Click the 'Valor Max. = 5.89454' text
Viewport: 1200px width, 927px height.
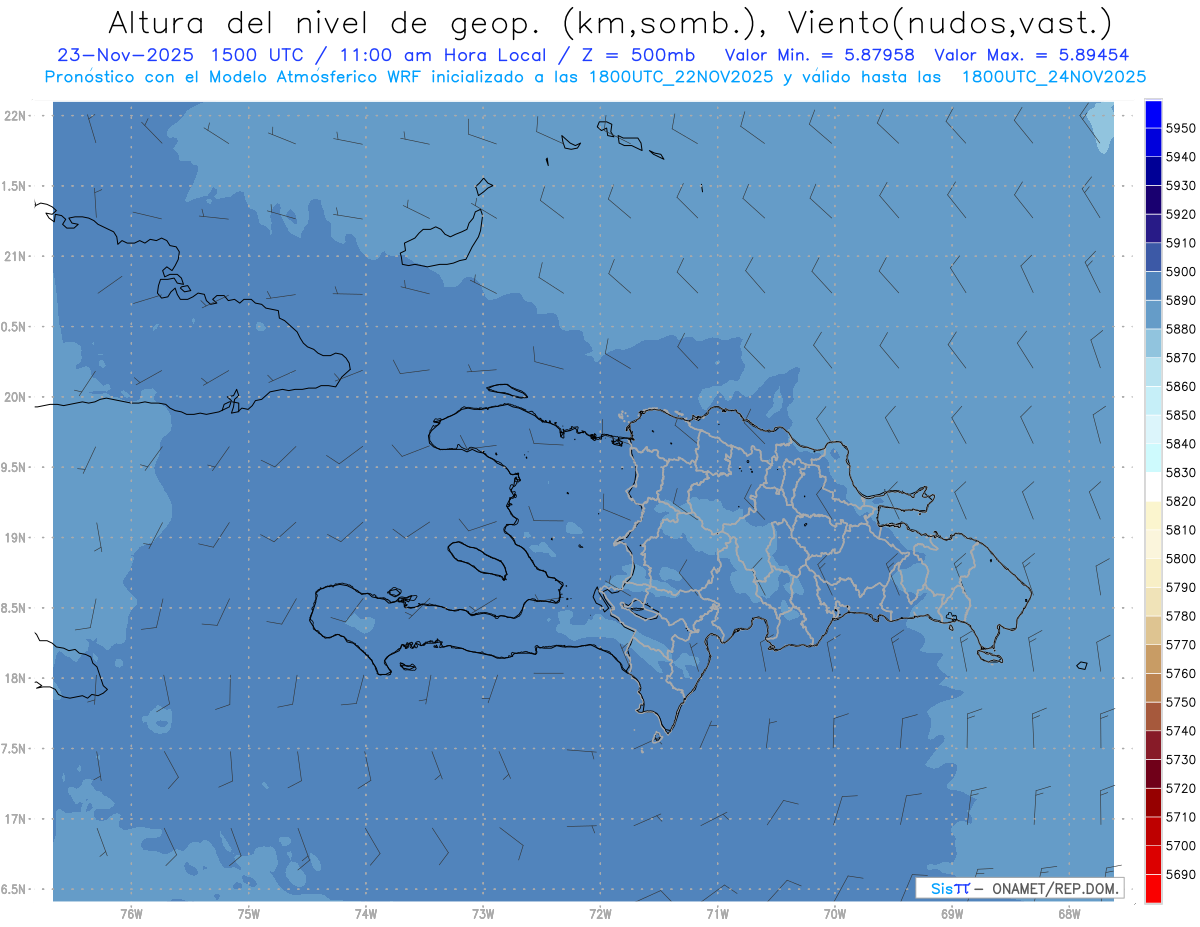[1031, 55]
